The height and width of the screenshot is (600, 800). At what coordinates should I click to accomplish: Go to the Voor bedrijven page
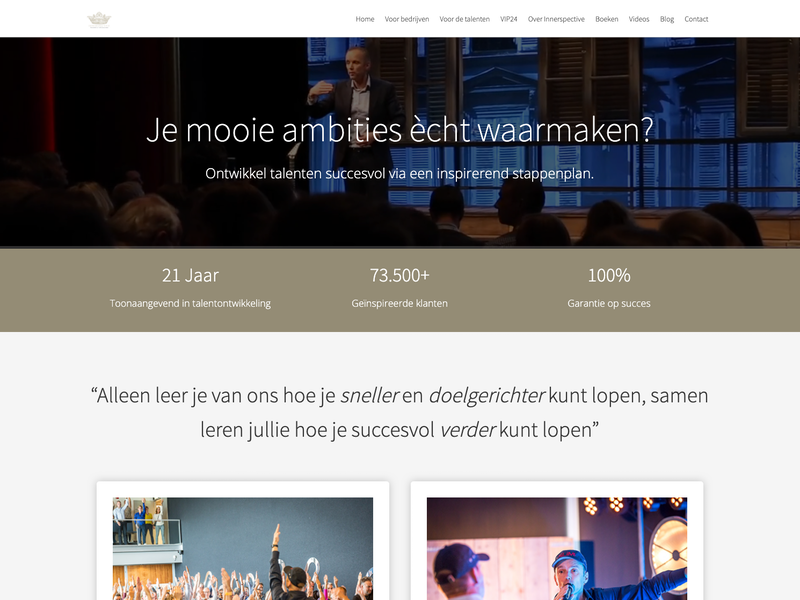click(407, 19)
